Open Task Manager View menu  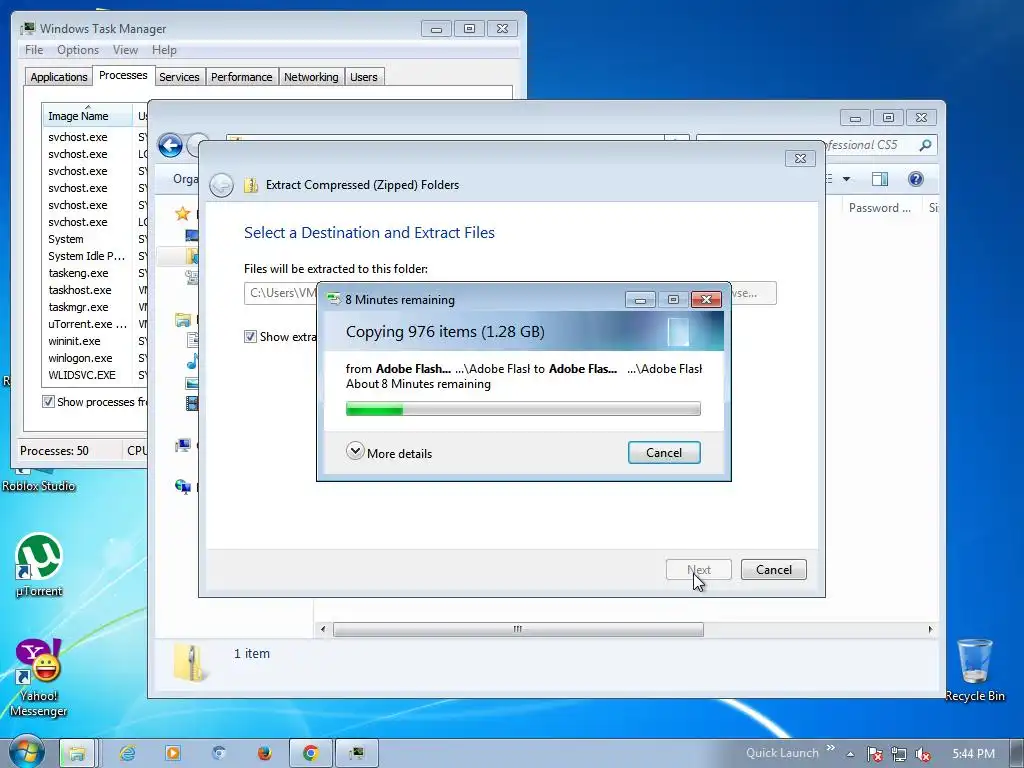pos(125,50)
